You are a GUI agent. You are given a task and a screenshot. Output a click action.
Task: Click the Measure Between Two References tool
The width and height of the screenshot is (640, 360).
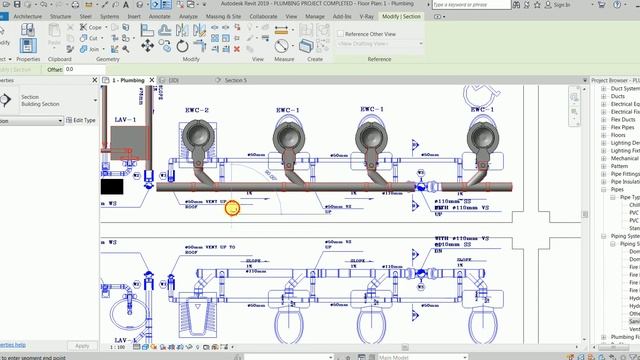click(281, 46)
